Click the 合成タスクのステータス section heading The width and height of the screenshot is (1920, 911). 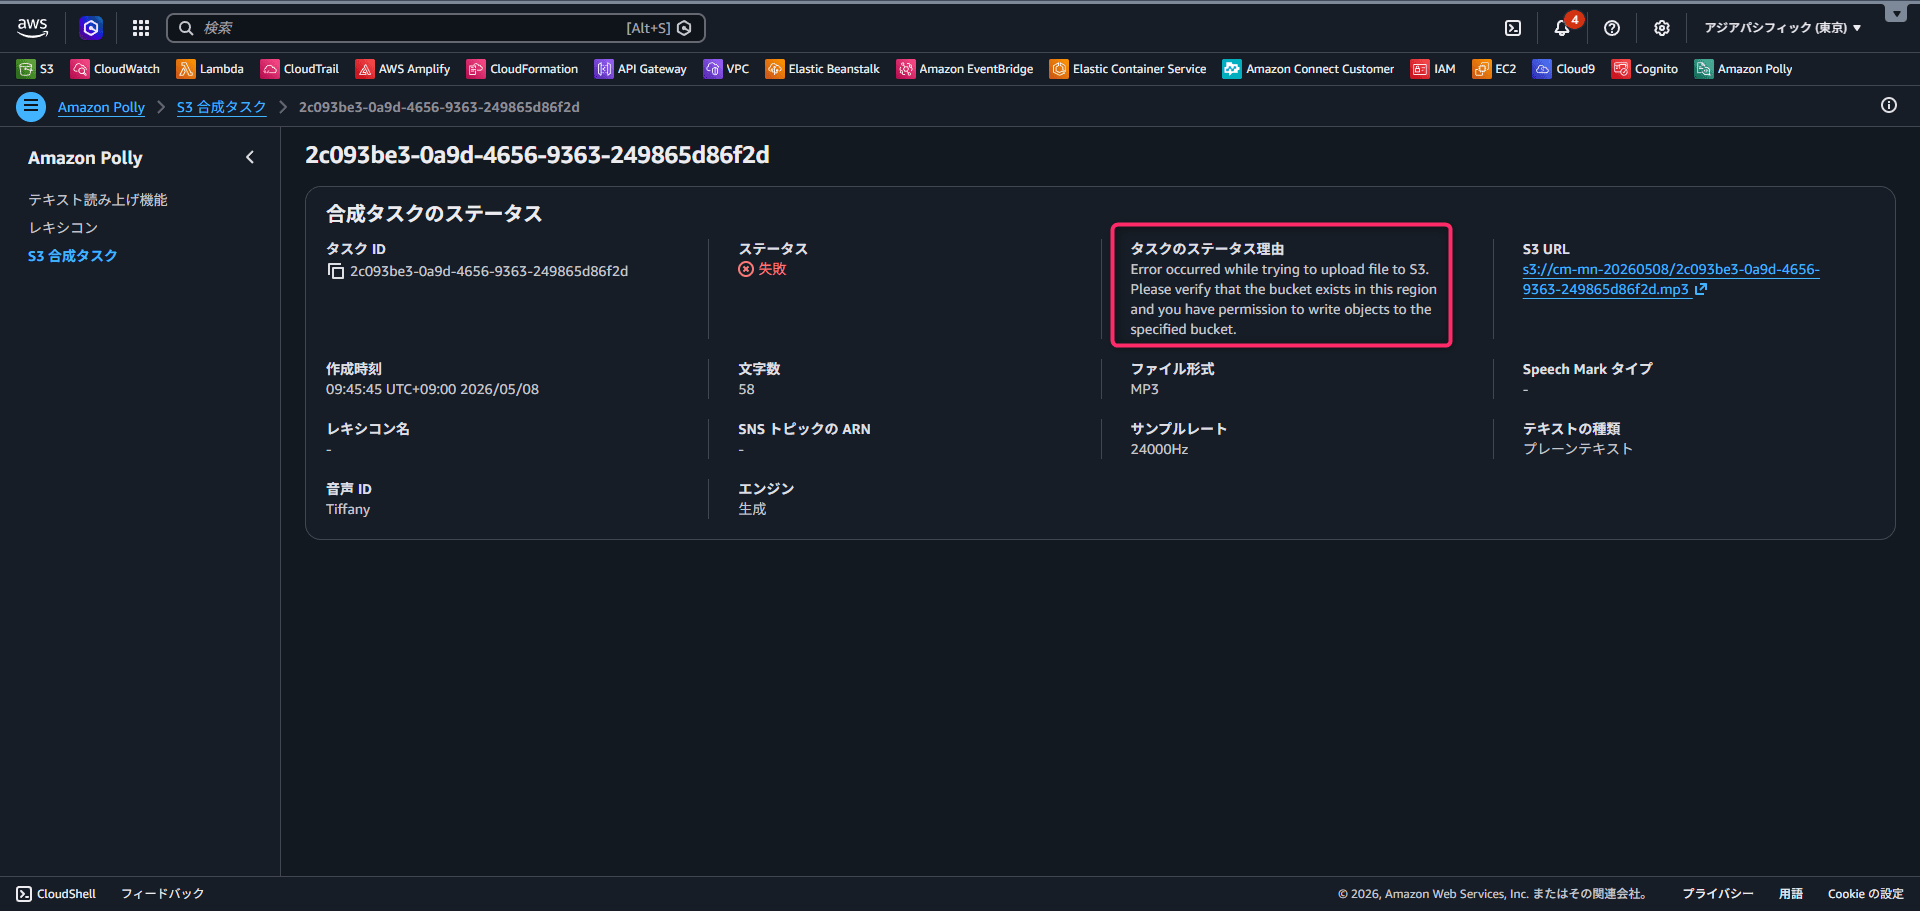tap(434, 214)
